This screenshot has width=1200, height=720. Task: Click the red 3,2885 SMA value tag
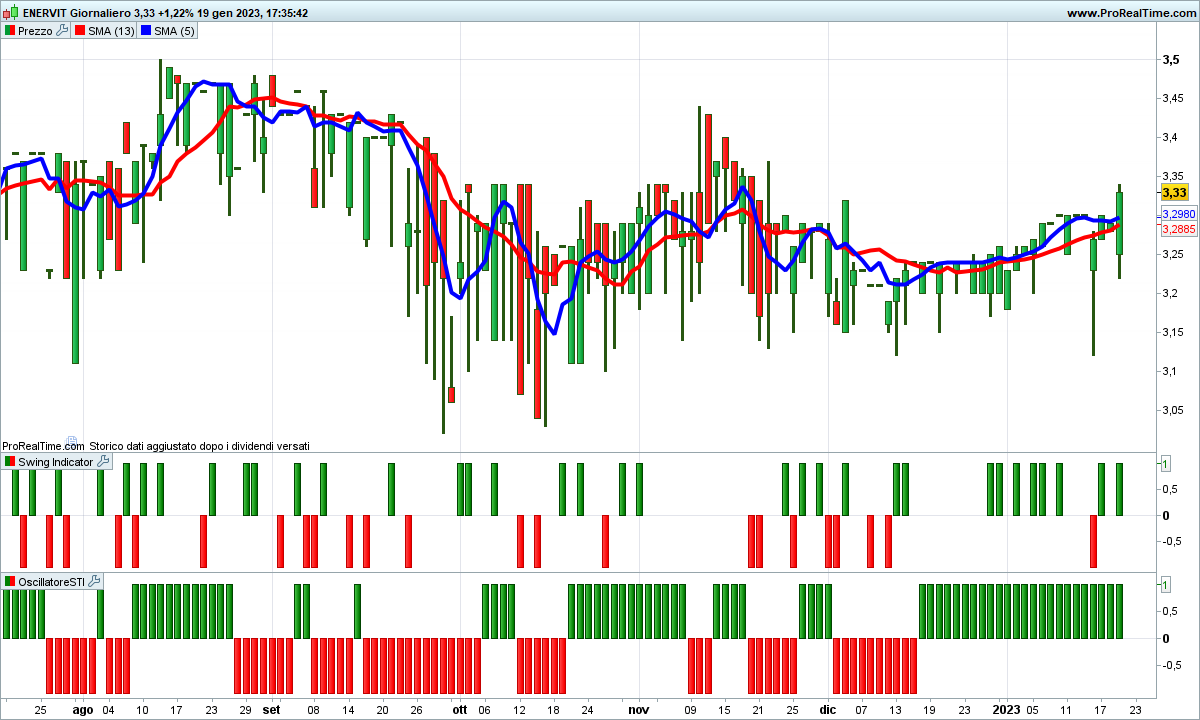pos(1178,229)
